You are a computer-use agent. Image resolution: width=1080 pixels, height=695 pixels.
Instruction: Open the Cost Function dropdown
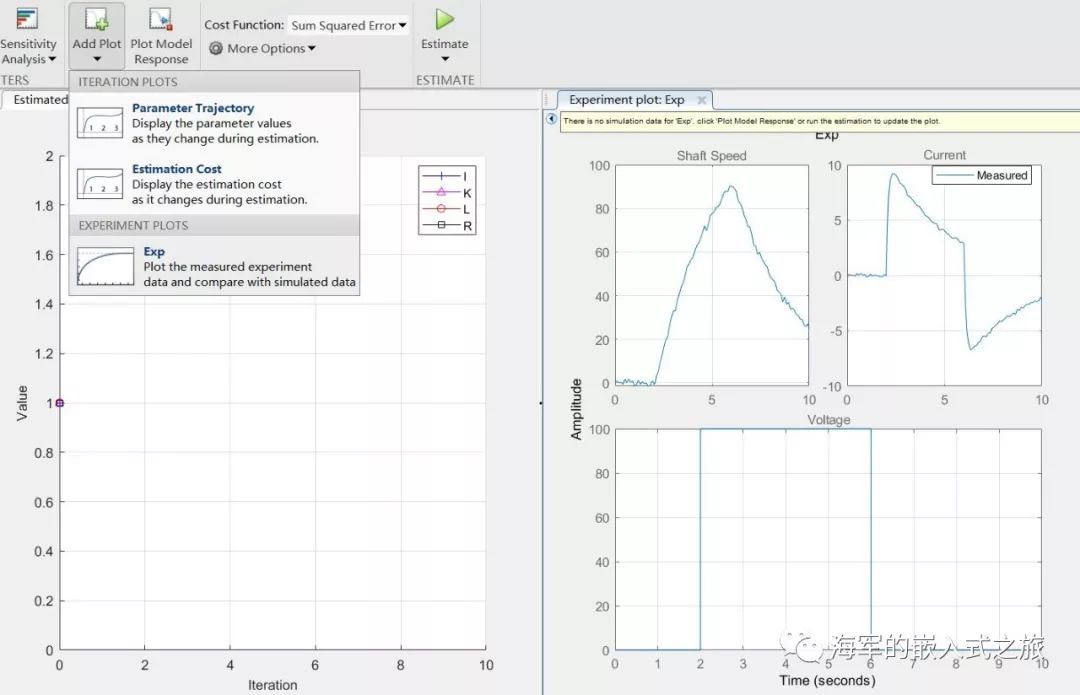tap(348, 25)
